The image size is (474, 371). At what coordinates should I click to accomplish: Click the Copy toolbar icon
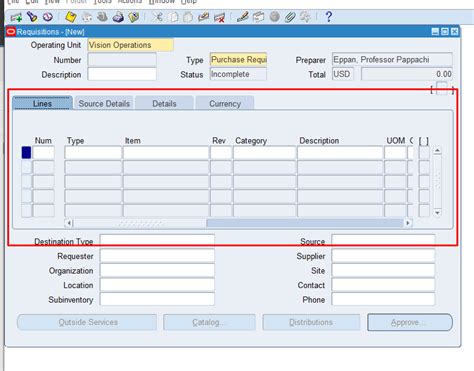pyautogui.click(x=173, y=17)
